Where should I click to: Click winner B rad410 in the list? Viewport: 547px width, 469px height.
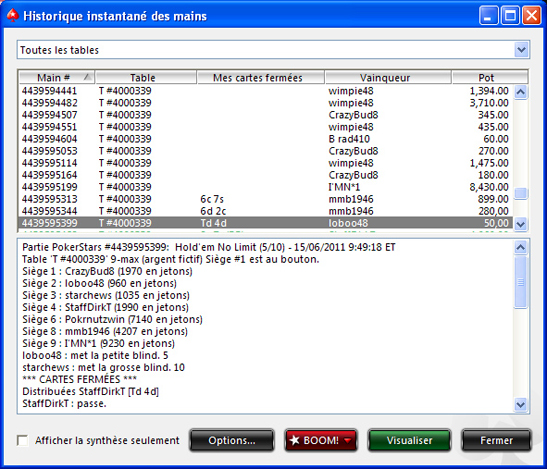pyautogui.click(x=349, y=139)
